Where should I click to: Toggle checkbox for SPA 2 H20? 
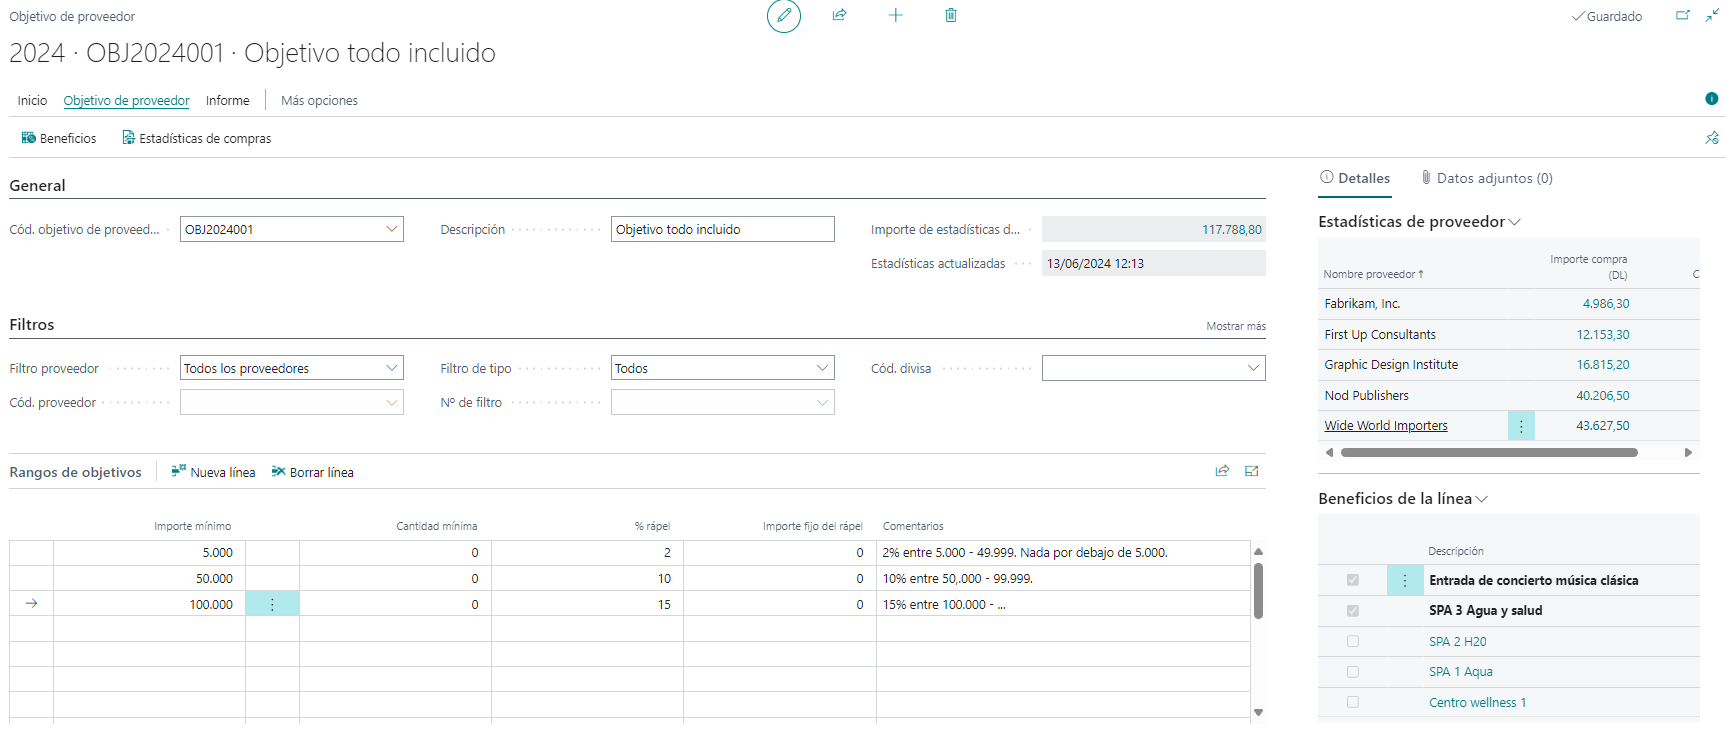click(x=1353, y=642)
